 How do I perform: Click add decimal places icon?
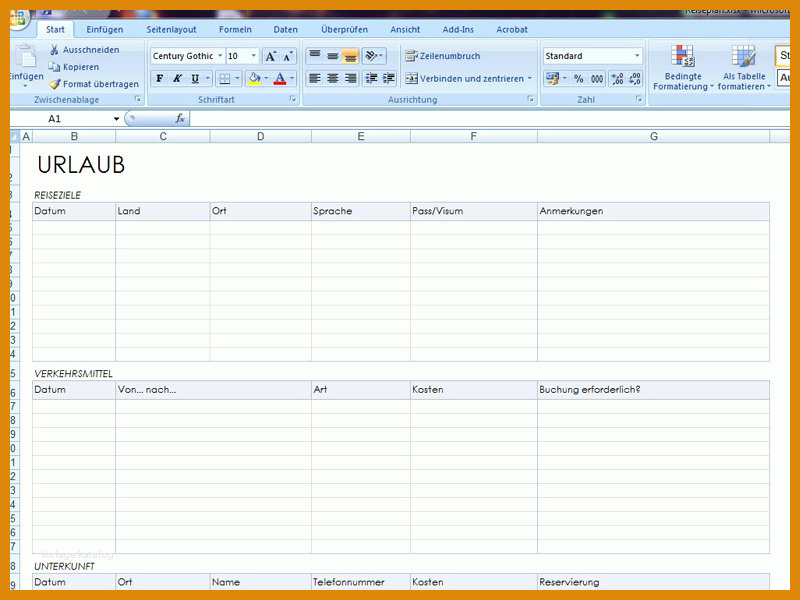click(x=617, y=79)
